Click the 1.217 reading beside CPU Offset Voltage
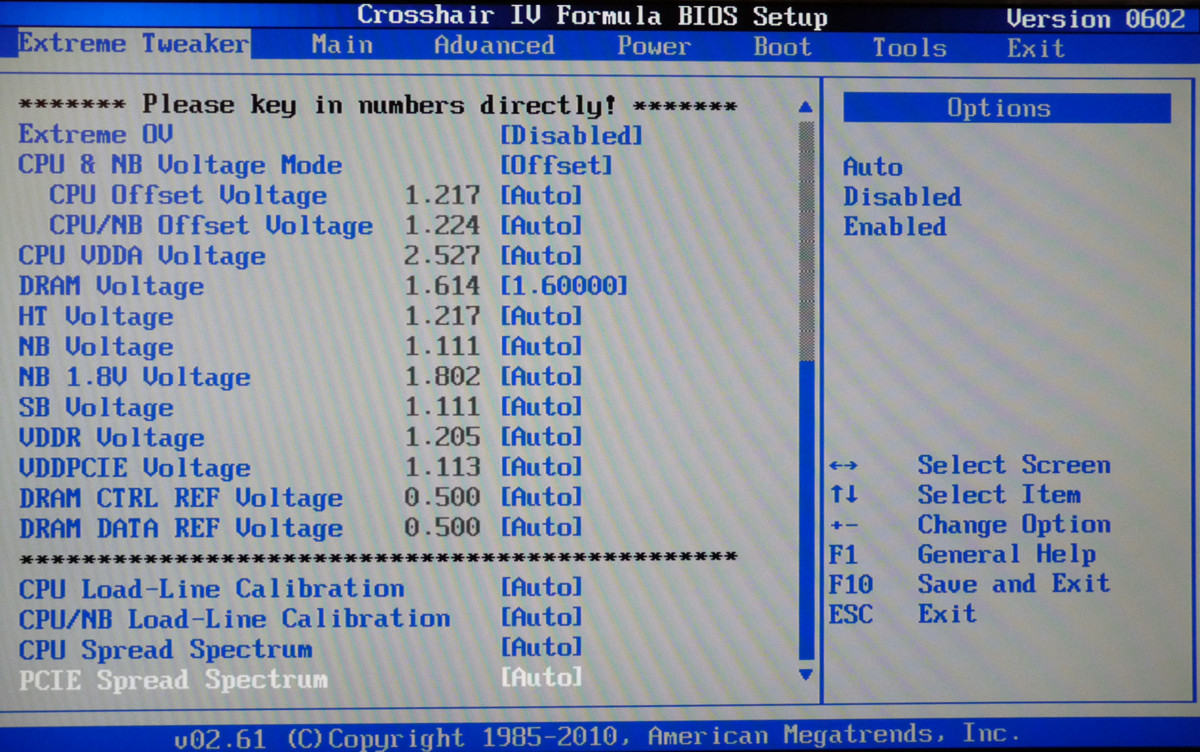The height and width of the screenshot is (752, 1200). [442, 195]
